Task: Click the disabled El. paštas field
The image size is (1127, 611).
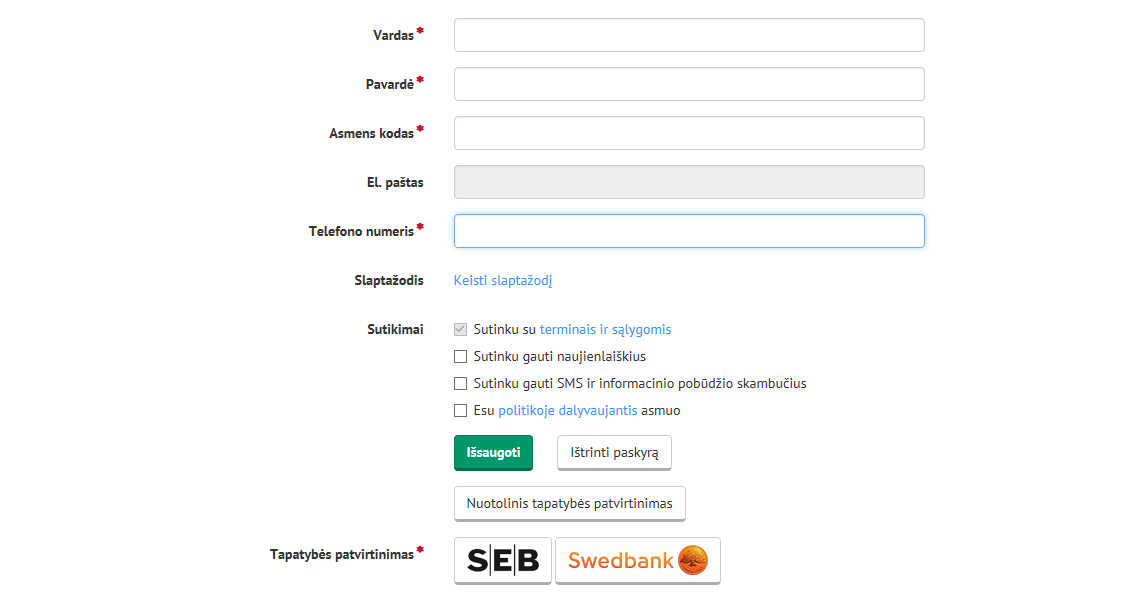Action: [x=689, y=182]
